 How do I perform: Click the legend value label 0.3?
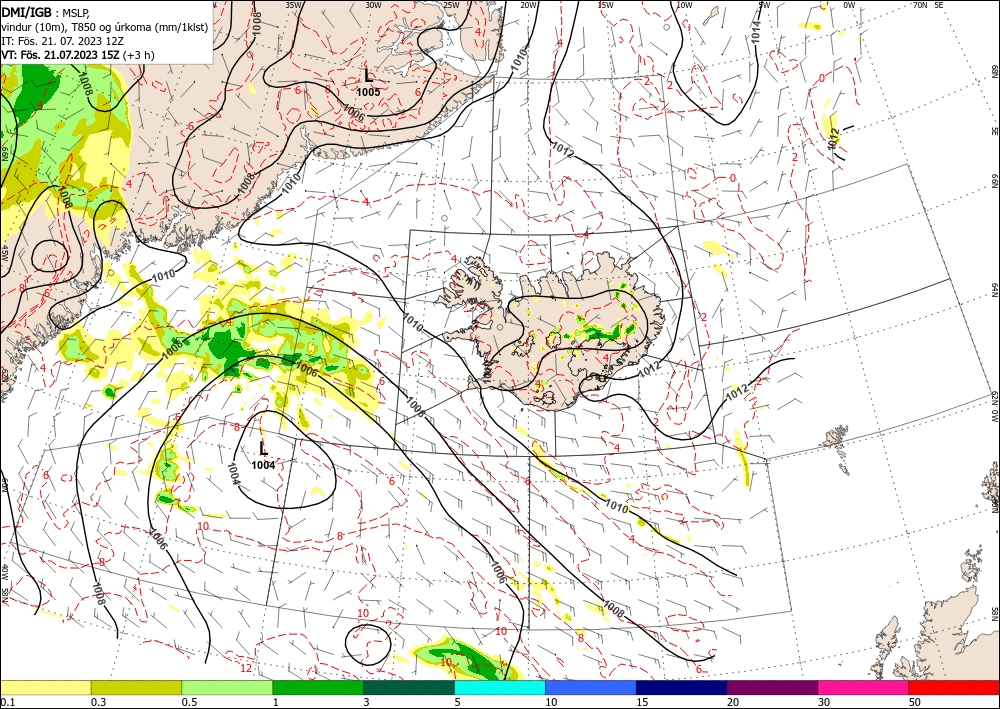(x=98, y=702)
